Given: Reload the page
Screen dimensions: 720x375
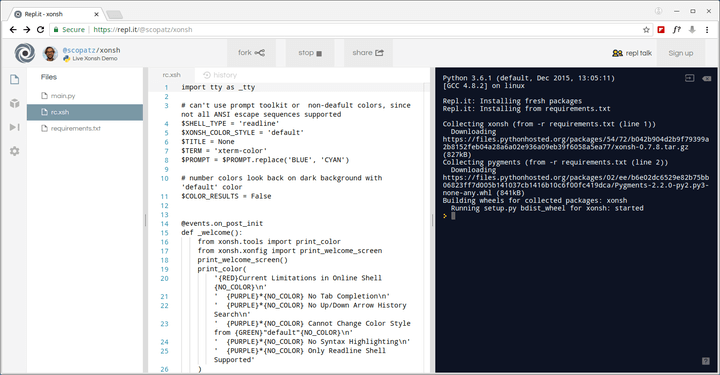Looking at the screenshot, I should tap(40, 29).
